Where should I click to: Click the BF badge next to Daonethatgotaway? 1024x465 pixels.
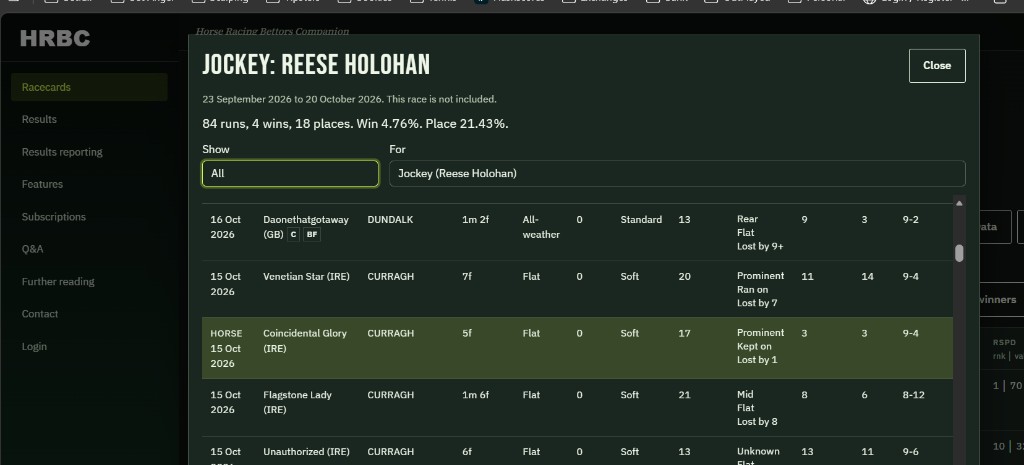click(312, 234)
